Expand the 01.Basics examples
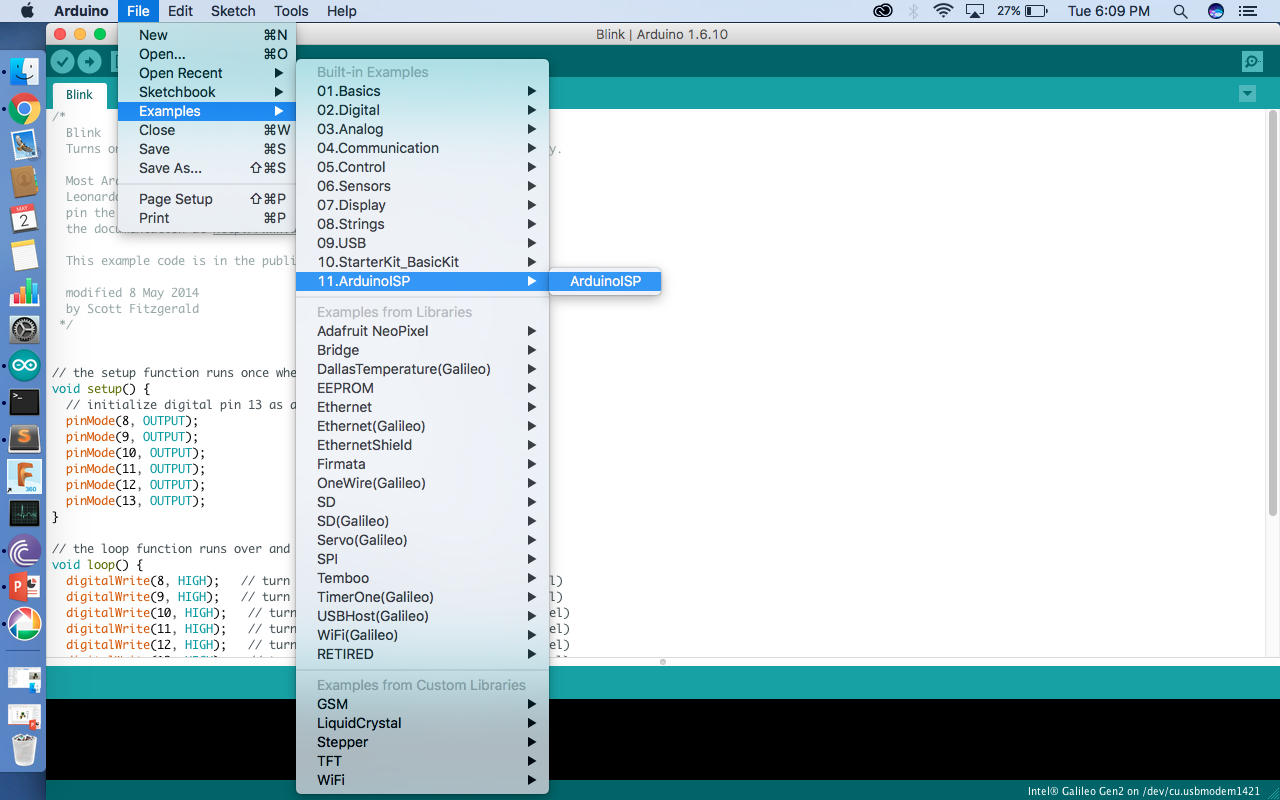The width and height of the screenshot is (1280, 800). [x=422, y=91]
